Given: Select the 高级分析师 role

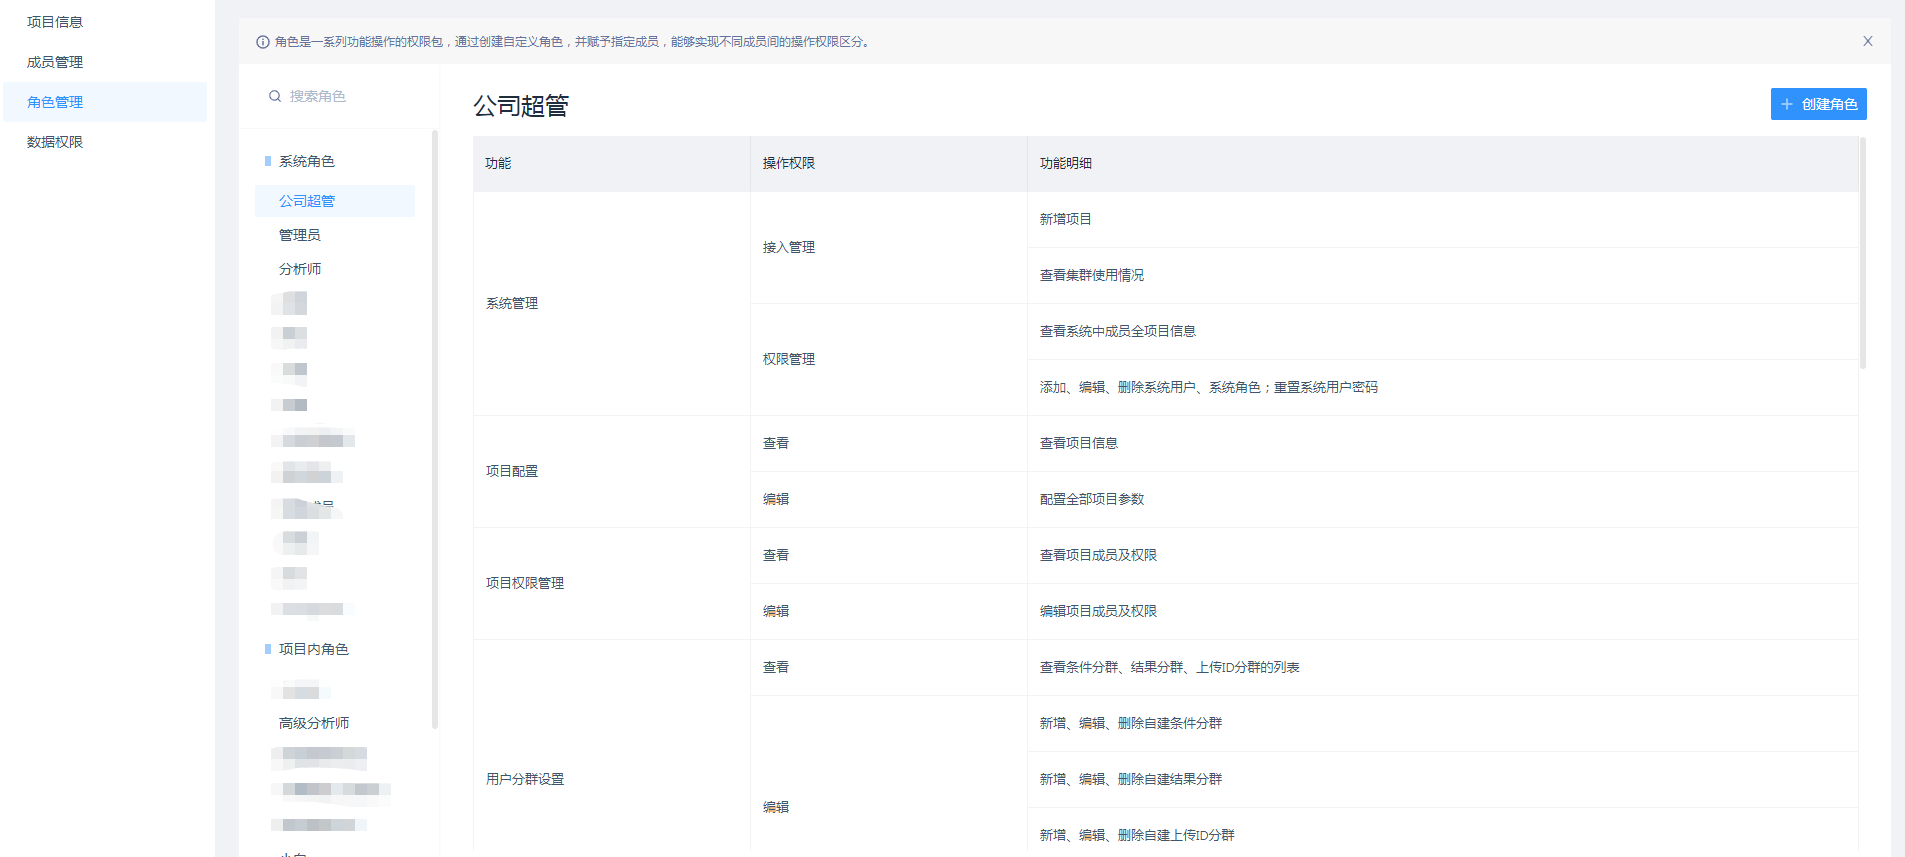Looking at the screenshot, I should pyautogui.click(x=314, y=723).
